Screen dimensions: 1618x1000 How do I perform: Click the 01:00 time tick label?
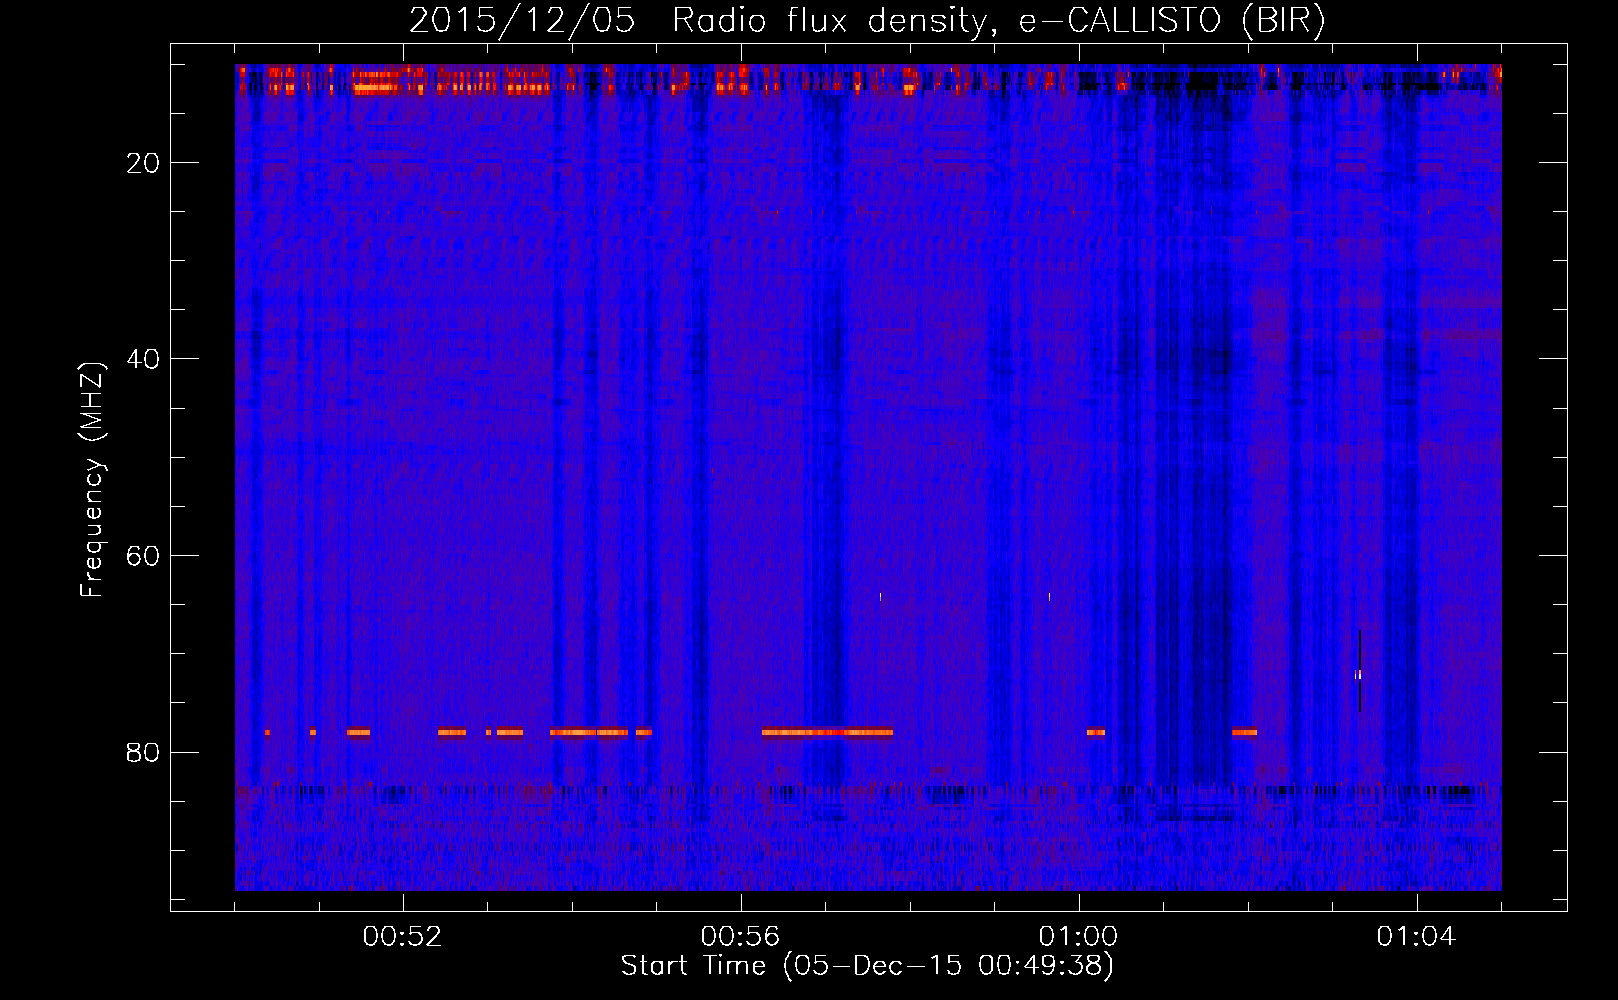point(1078,937)
